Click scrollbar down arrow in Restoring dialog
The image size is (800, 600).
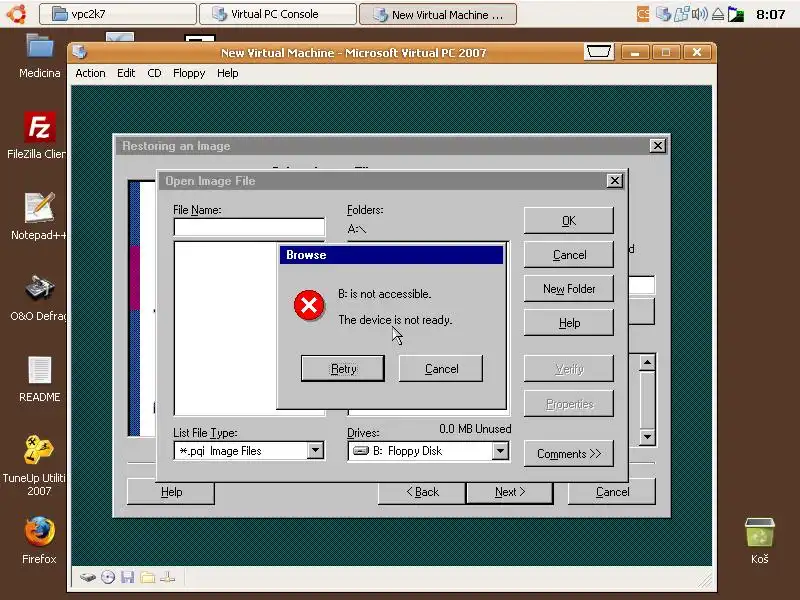[647, 437]
